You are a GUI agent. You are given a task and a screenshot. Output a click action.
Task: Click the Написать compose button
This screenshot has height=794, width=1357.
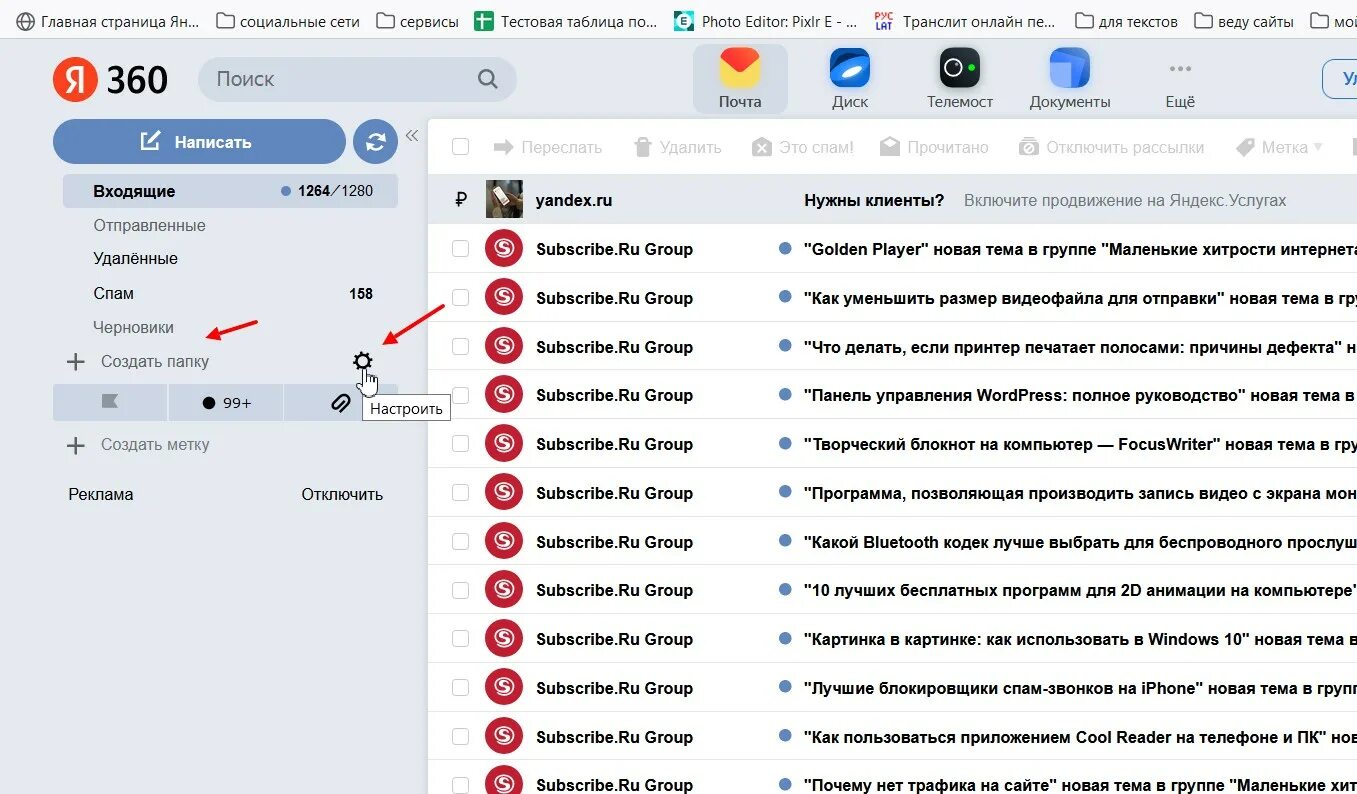pyautogui.click(x=199, y=142)
